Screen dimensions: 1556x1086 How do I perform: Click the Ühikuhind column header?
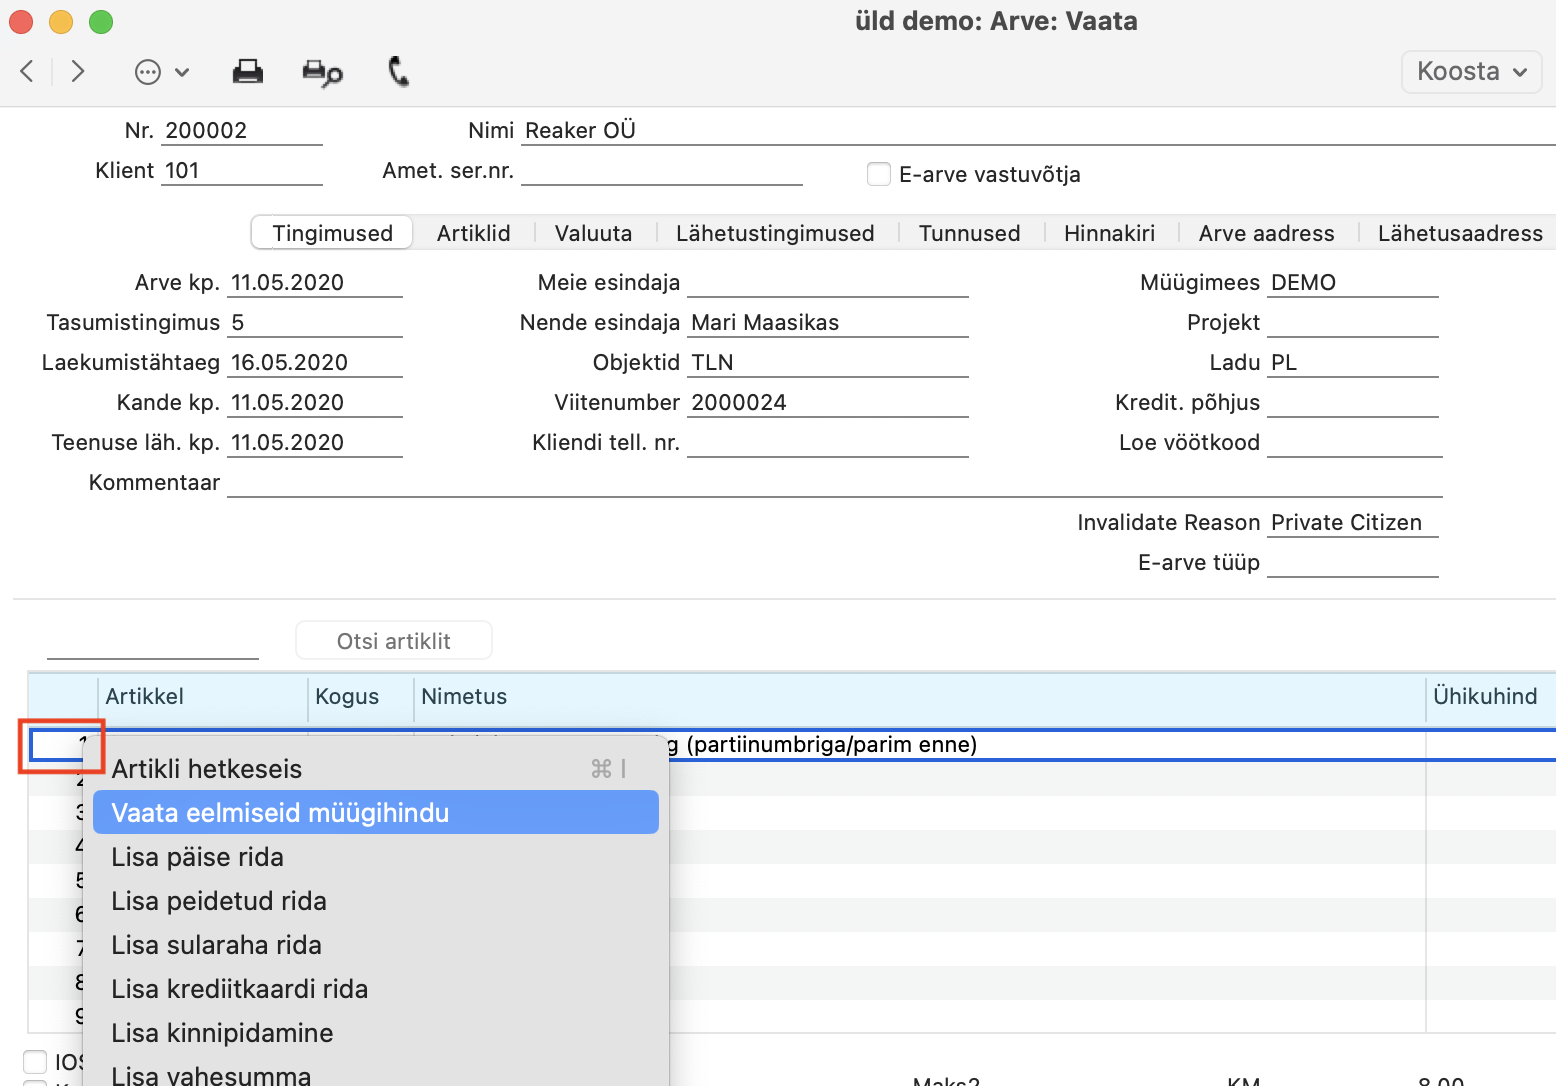tap(1484, 697)
